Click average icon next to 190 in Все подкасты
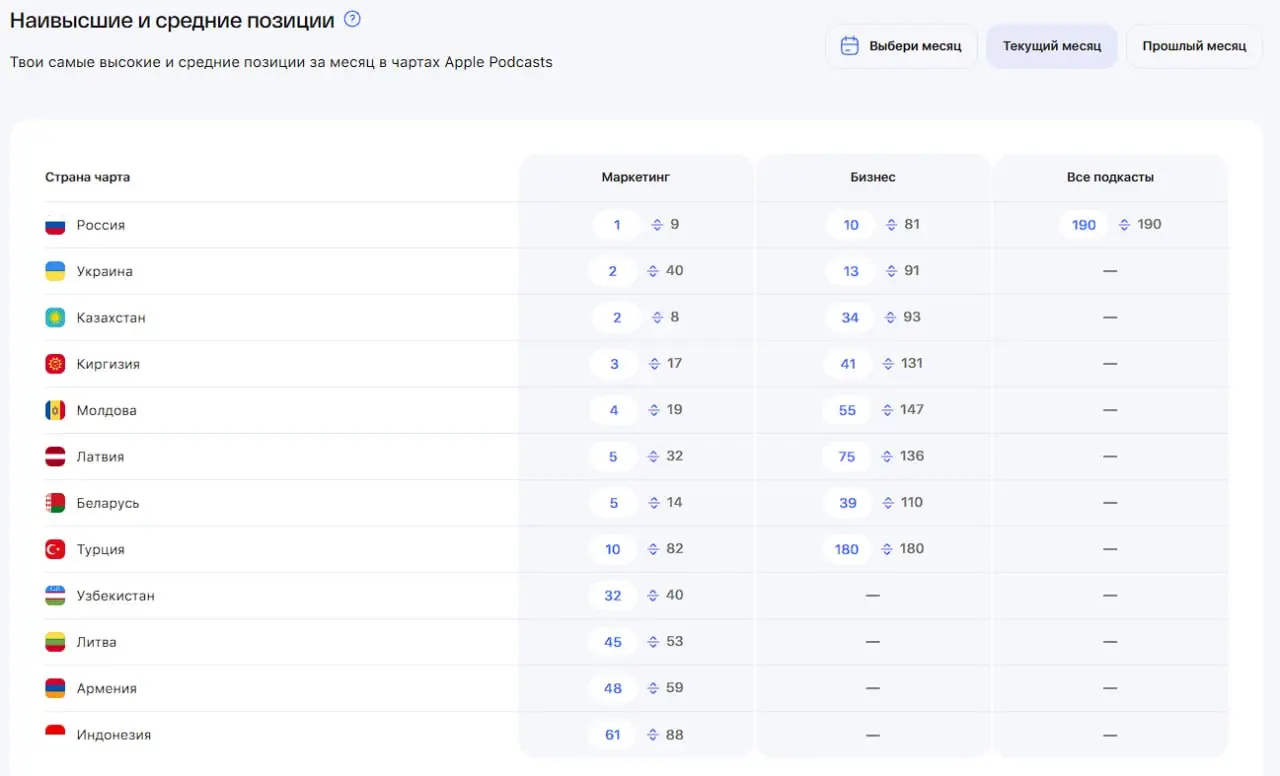The width and height of the screenshot is (1280, 776). tap(1124, 225)
